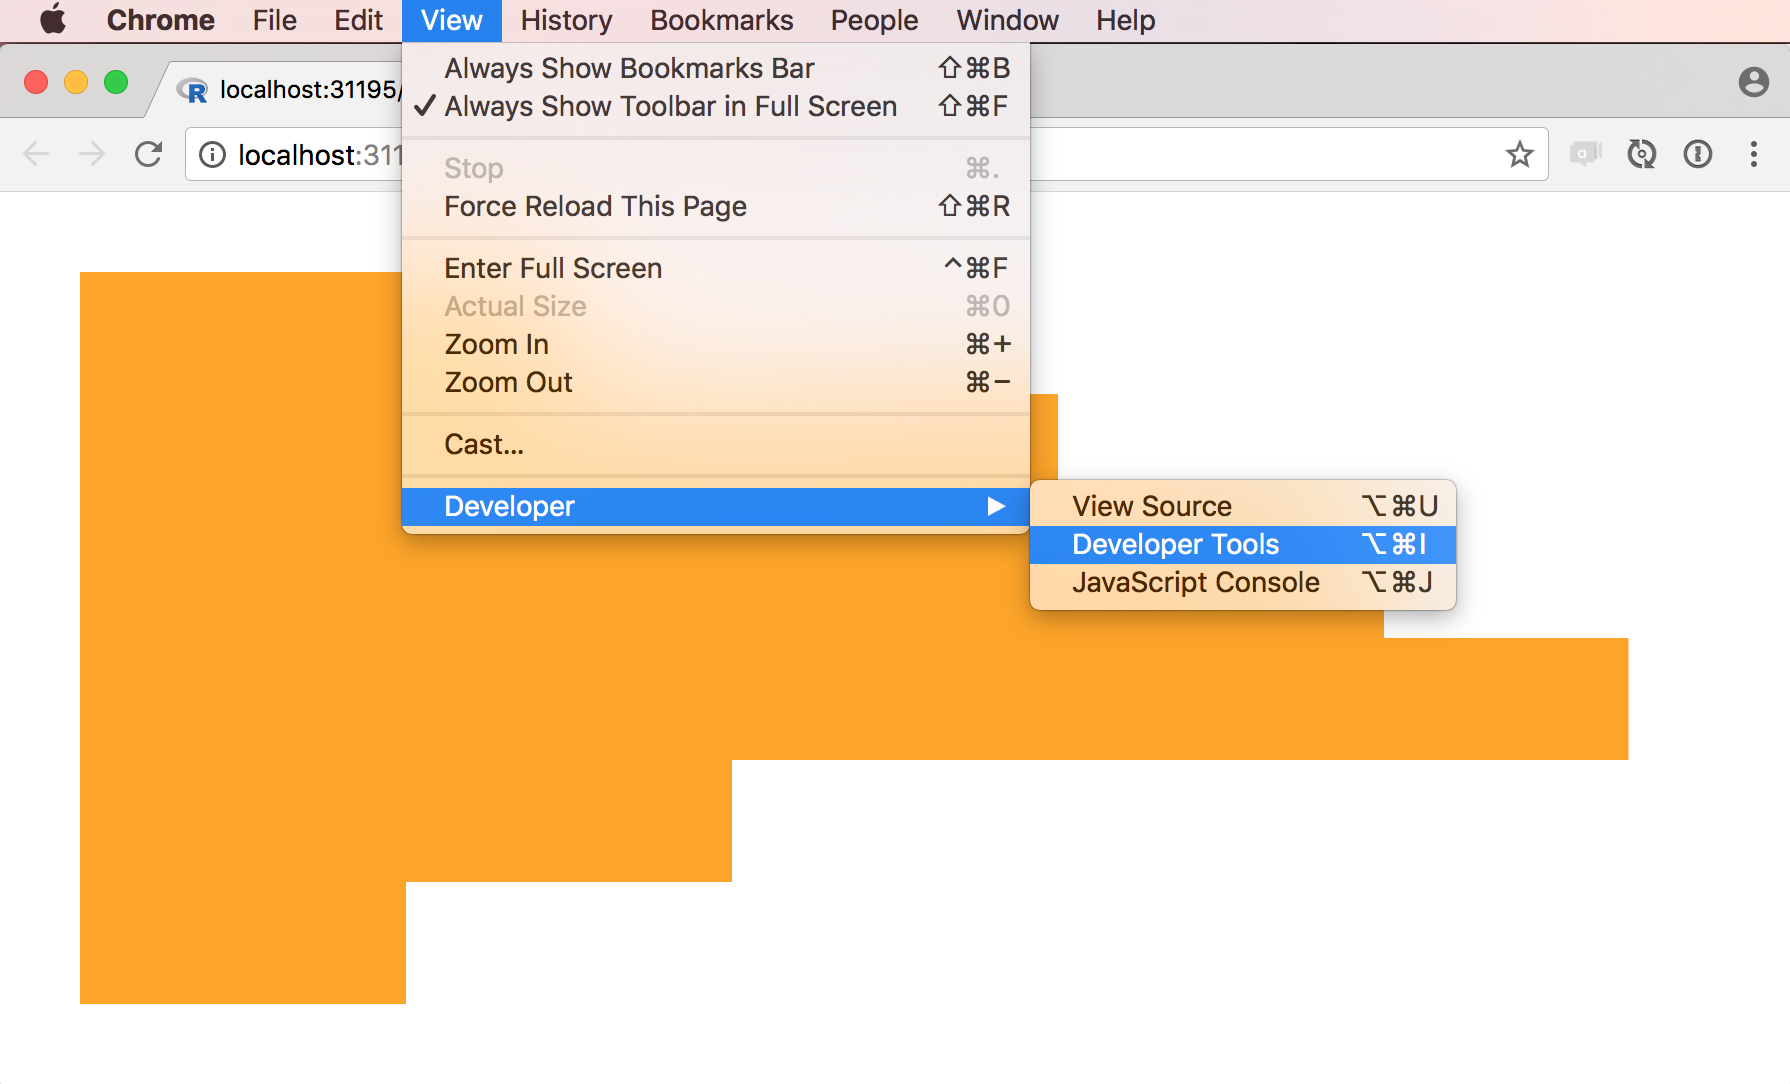Open the File menu
The width and height of the screenshot is (1790, 1084).
pos(274,20)
